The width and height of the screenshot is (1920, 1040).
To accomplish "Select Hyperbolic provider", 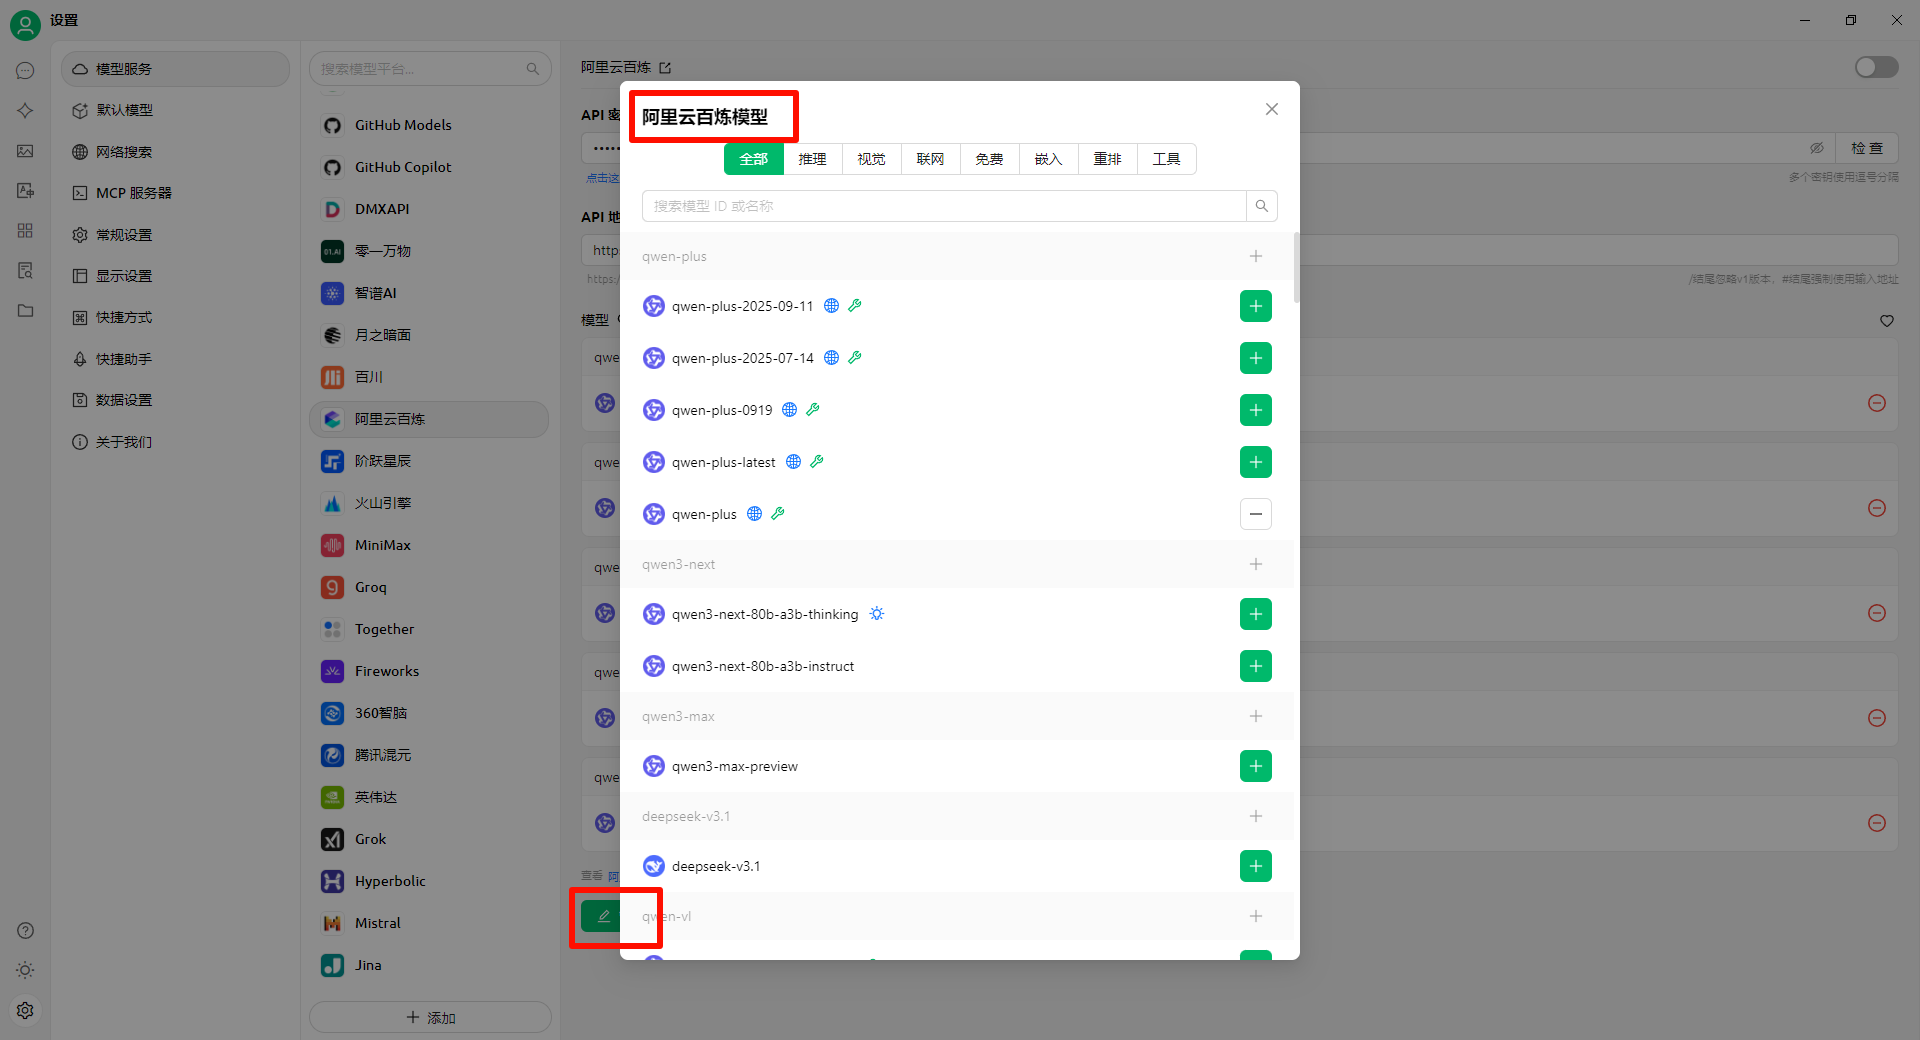I will click(429, 881).
